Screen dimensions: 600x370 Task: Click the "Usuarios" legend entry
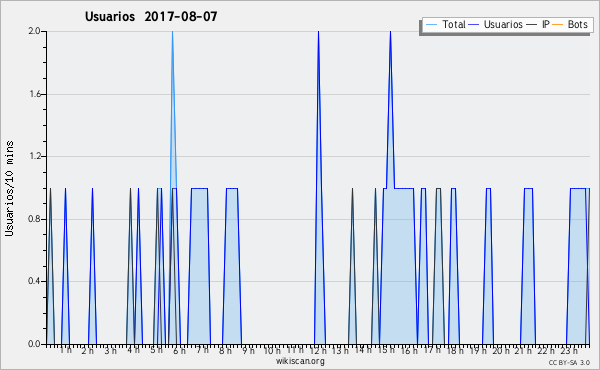click(x=496, y=24)
